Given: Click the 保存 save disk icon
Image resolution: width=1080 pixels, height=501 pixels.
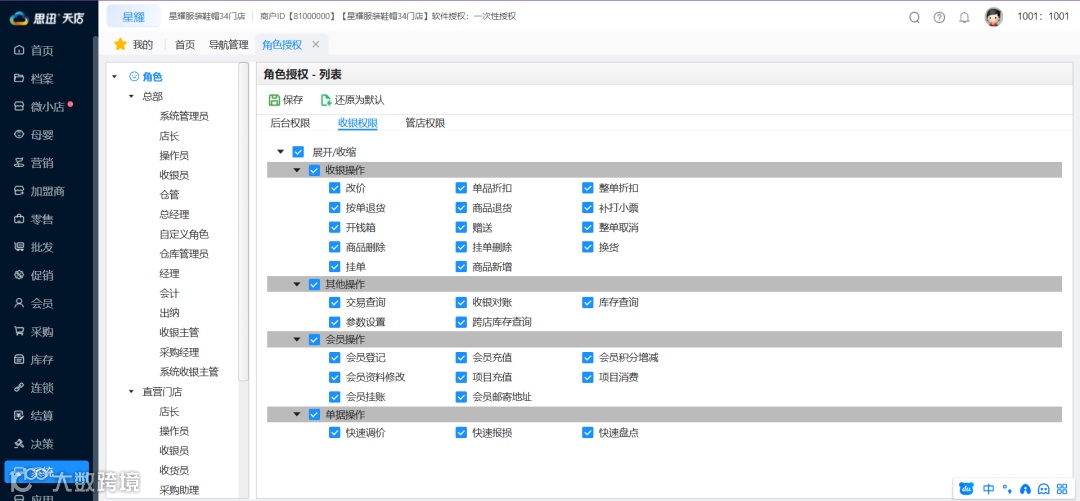Looking at the screenshot, I should tap(274, 100).
